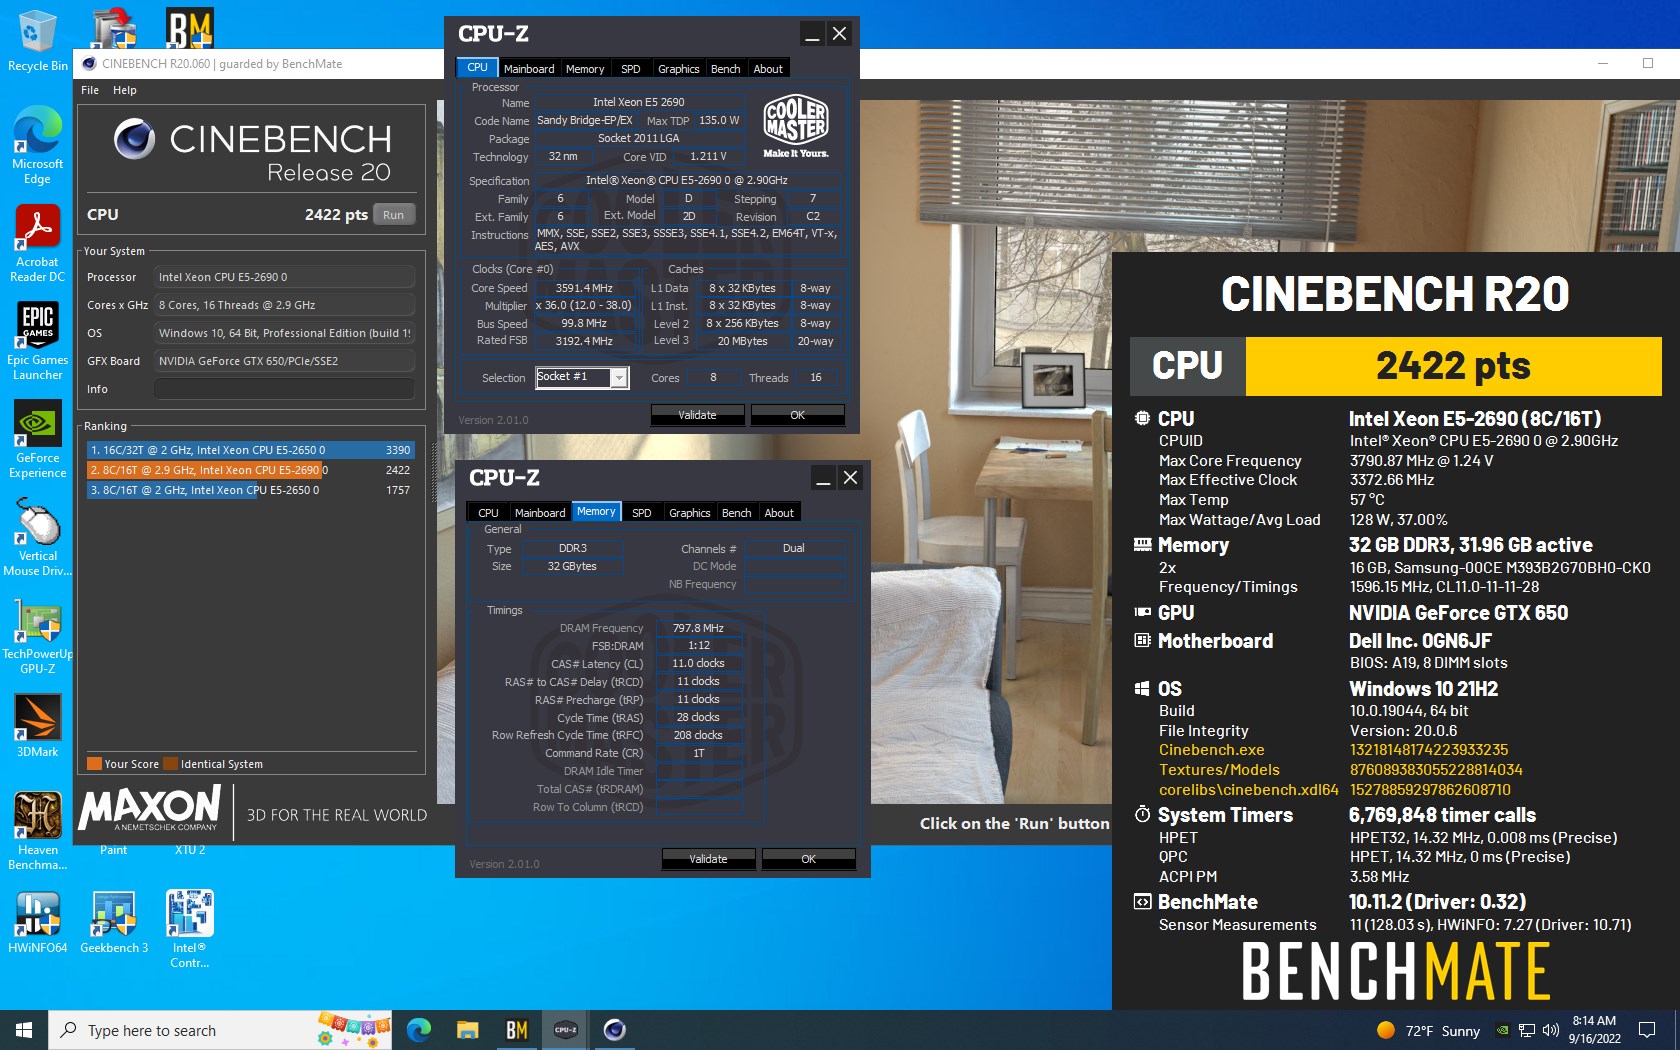This screenshot has width=1680, height=1050.
Task: Click the Processor field Intel Xeon E5-2690
Action: coord(284,277)
